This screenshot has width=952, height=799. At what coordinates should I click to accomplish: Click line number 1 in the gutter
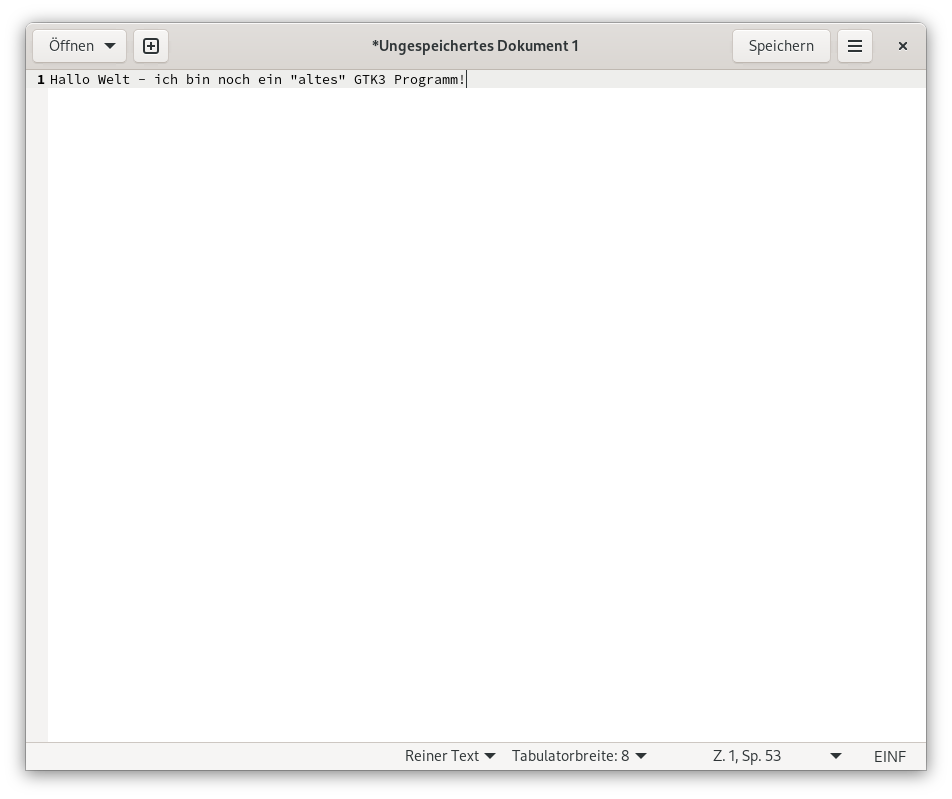click(41, 80)
